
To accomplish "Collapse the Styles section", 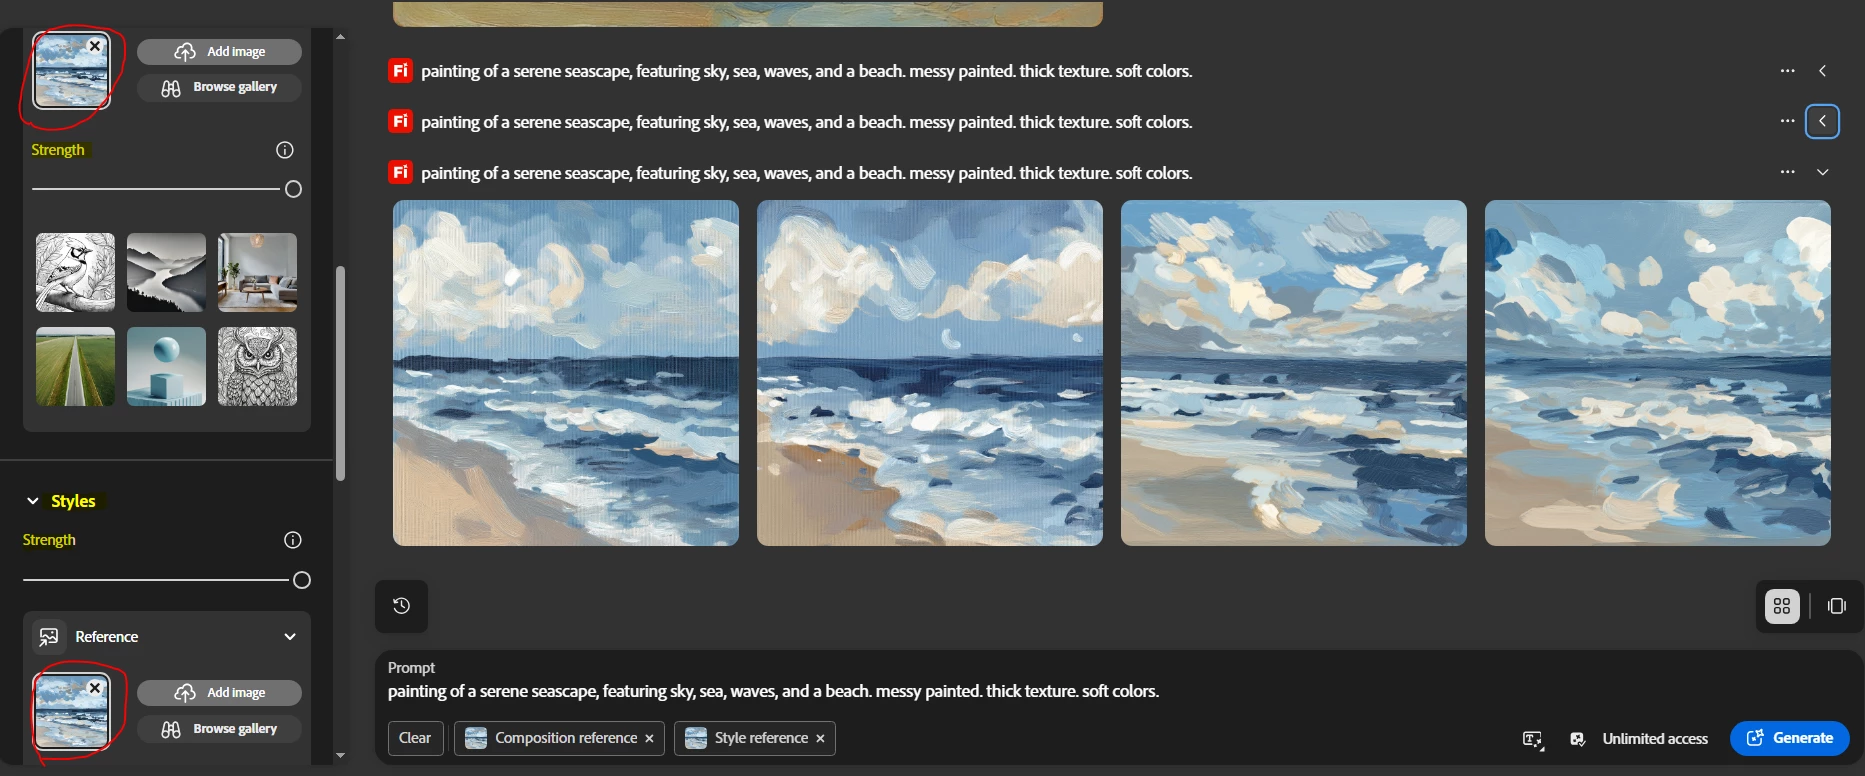I will pyautogui.click(x=33, y=501).
